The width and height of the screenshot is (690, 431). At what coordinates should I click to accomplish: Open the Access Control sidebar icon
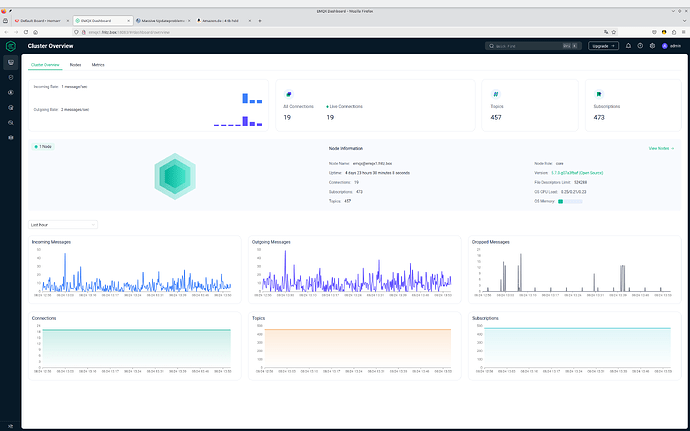pos(11,77)
